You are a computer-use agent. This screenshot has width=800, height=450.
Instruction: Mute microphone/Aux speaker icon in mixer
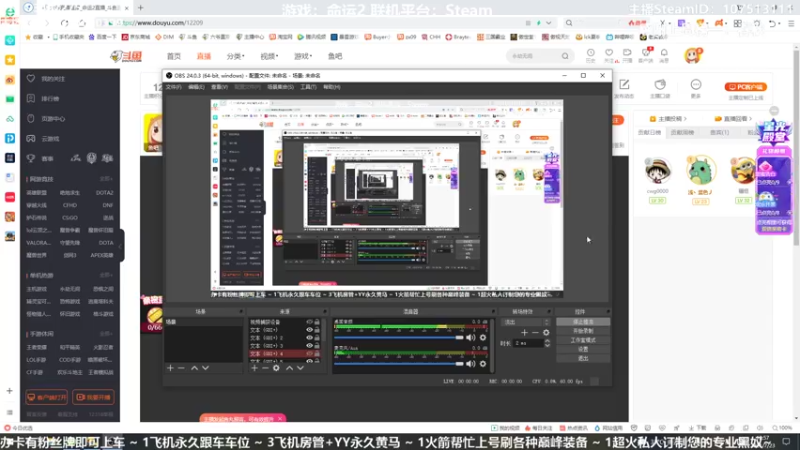click(470, 364)
